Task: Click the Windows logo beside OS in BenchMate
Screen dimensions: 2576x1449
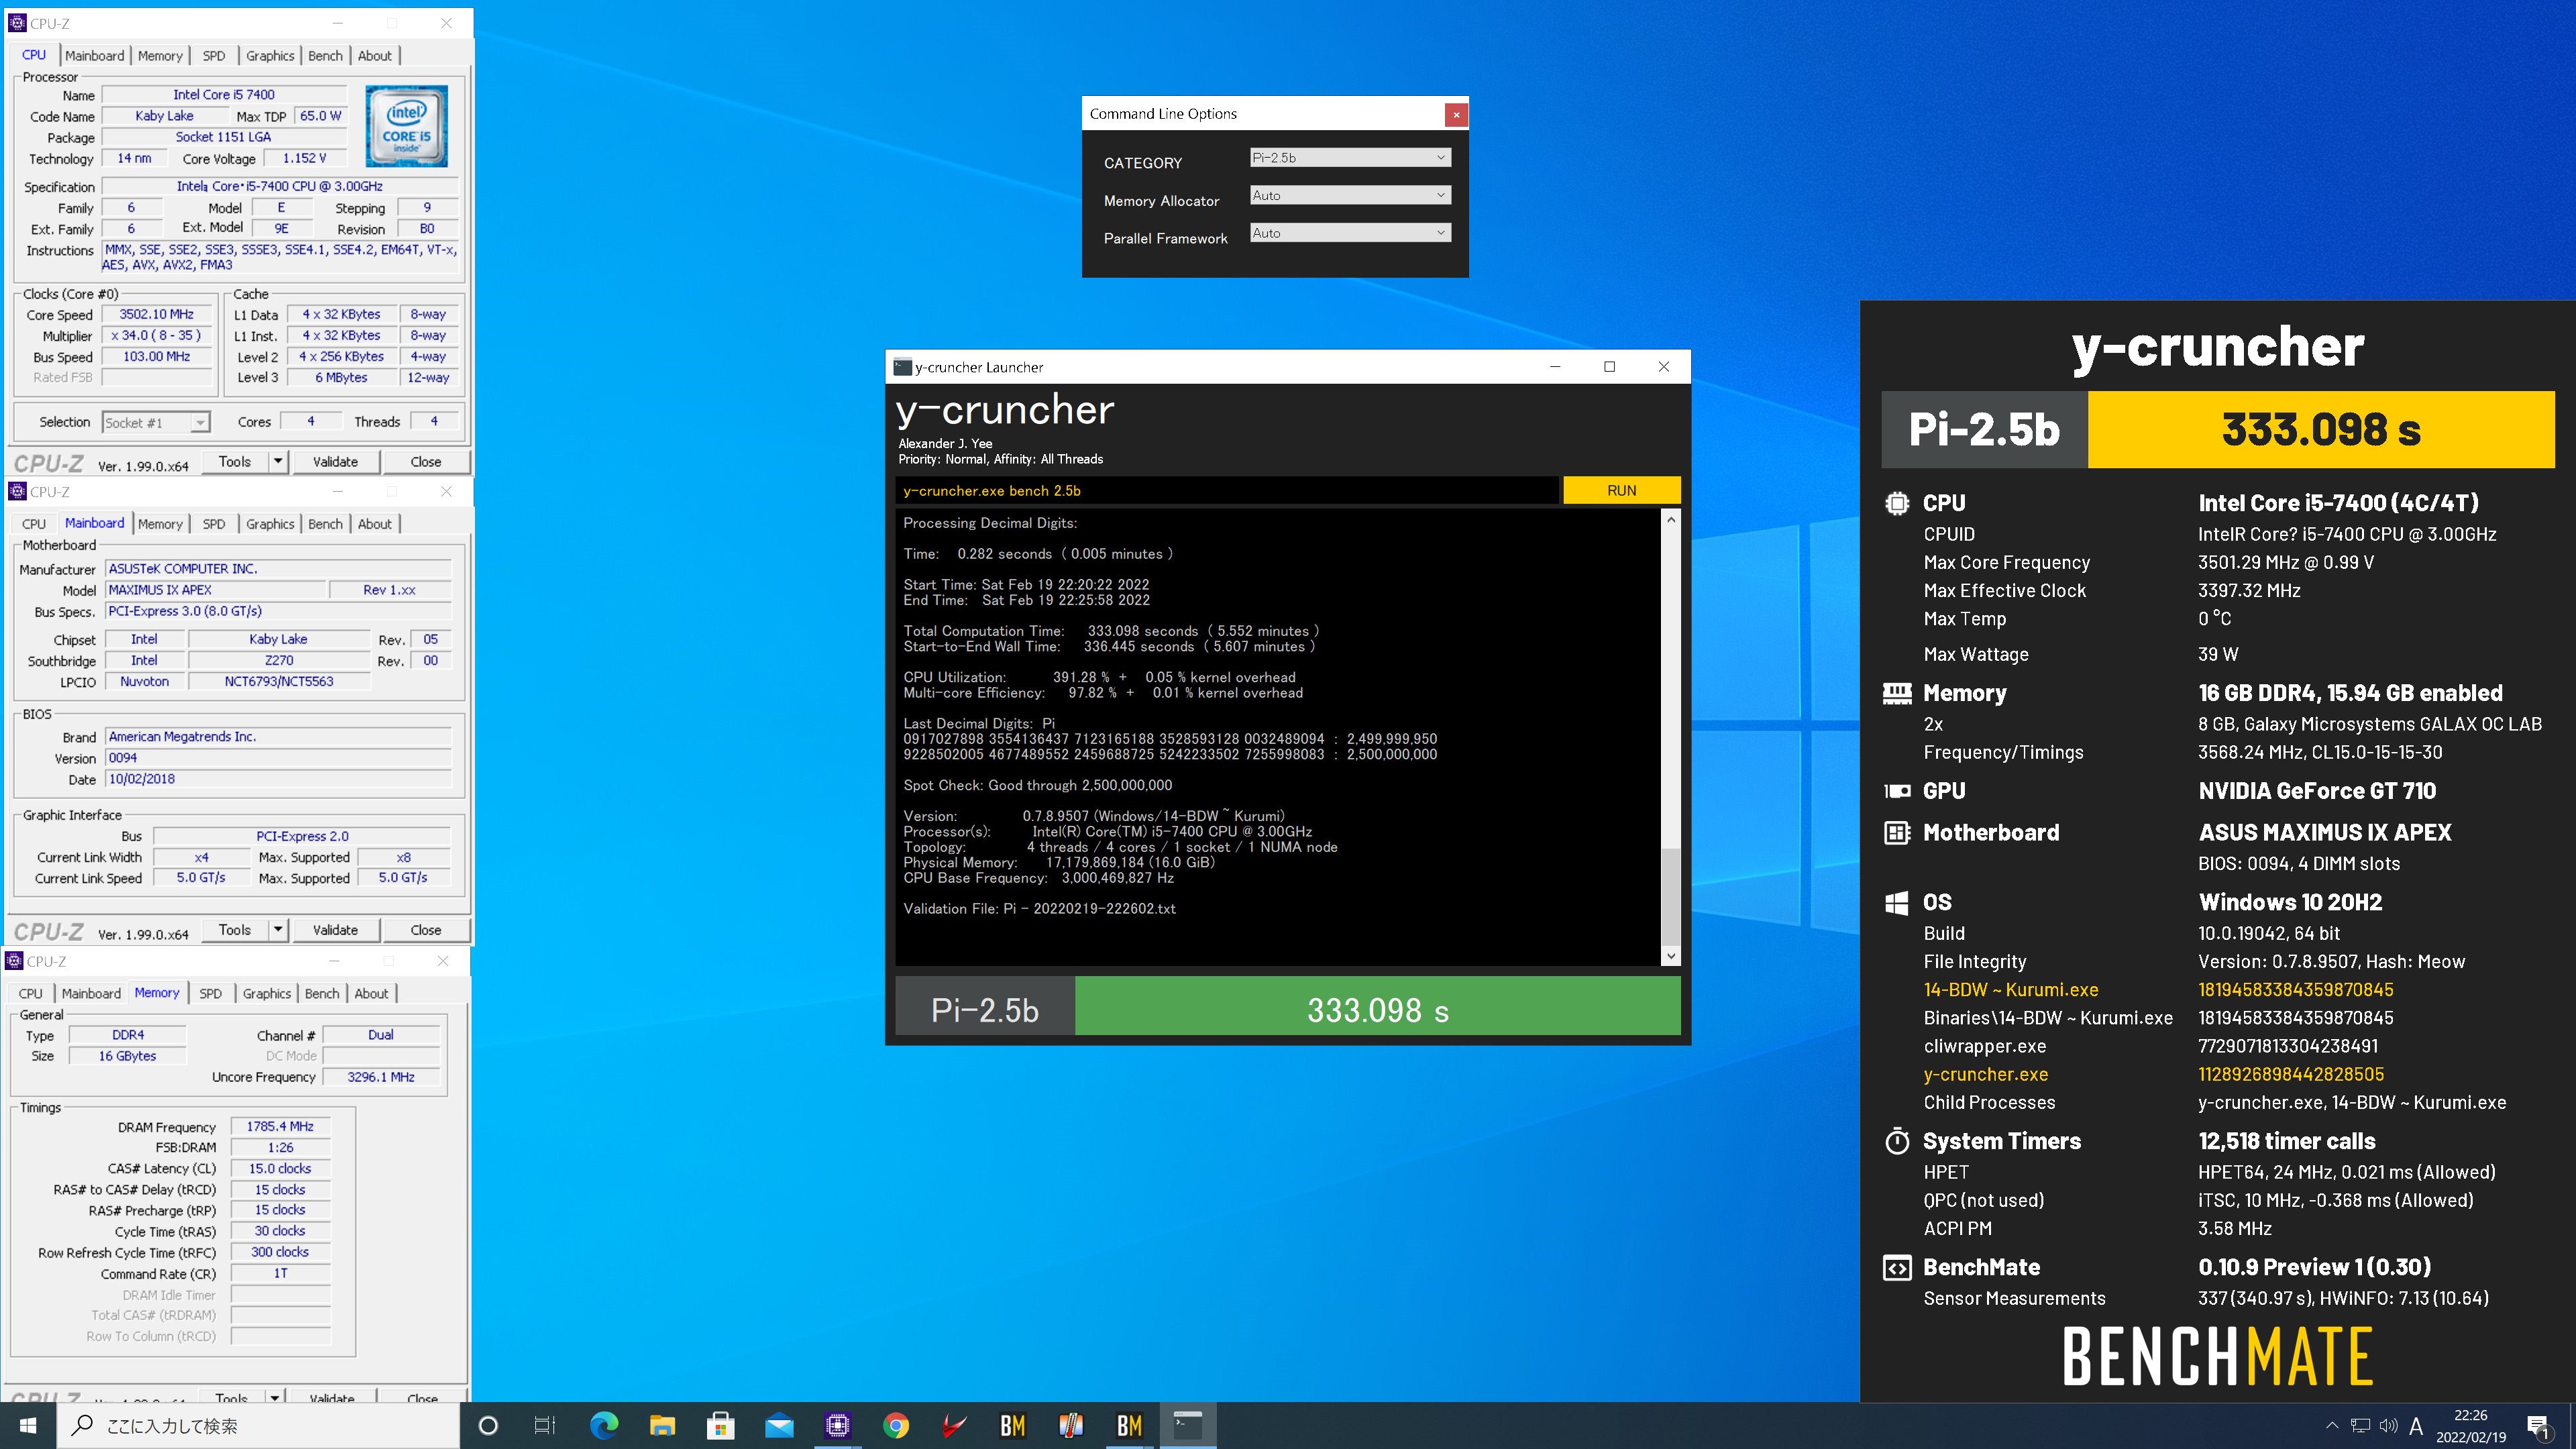Action: pos(1896,903)
